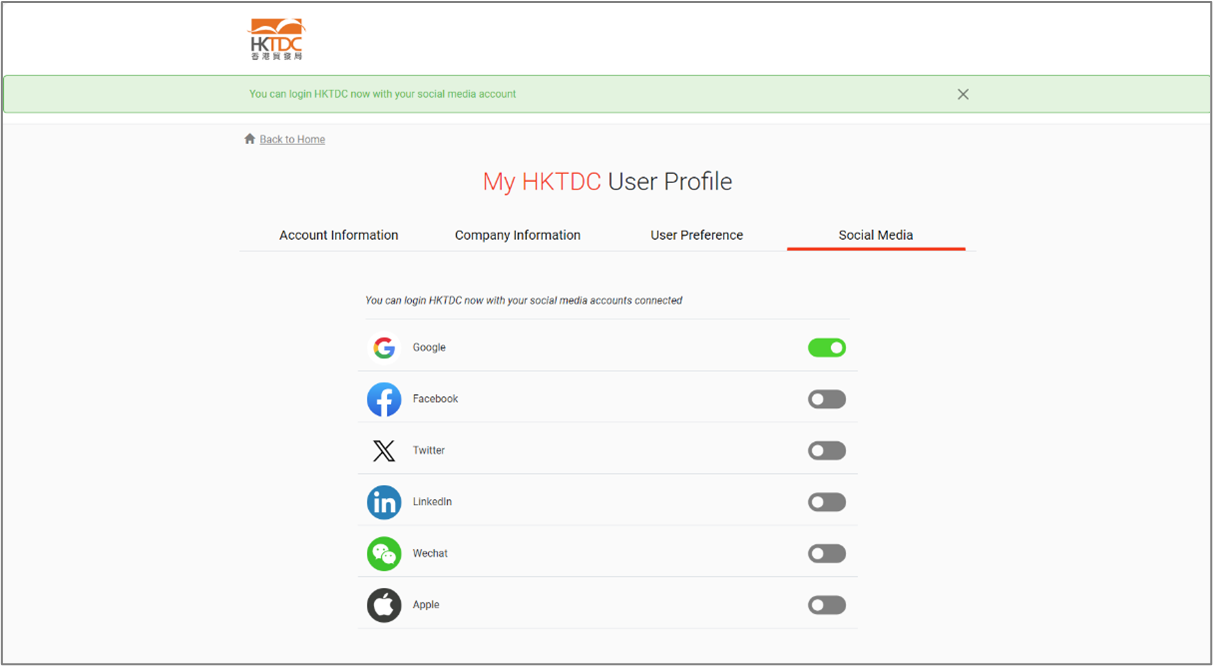1213x666 pixels.
Task: Select the Social Media tab
Action: [x=876, y=235]
